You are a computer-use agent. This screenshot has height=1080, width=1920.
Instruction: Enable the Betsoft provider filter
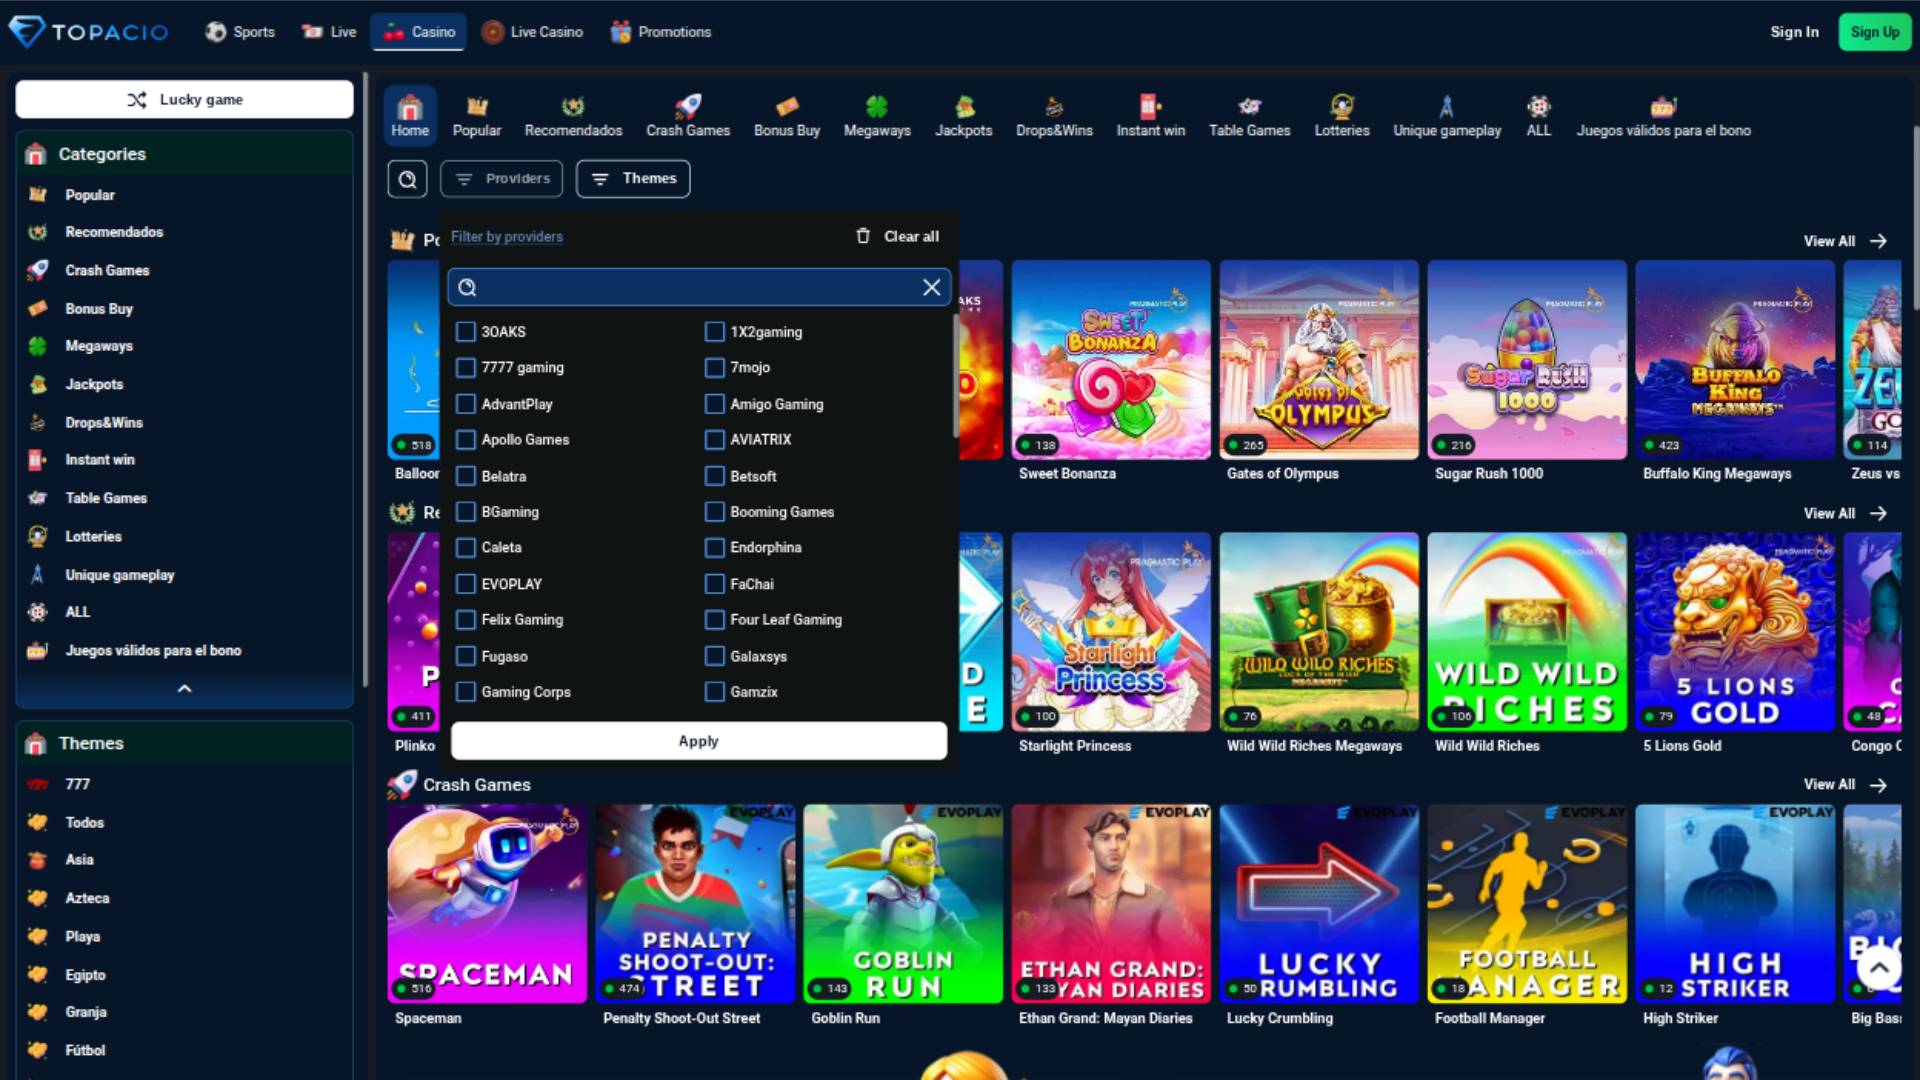pos(714,476)
